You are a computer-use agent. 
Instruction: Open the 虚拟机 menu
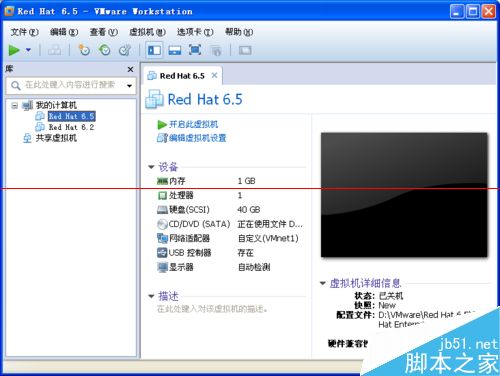147,32
